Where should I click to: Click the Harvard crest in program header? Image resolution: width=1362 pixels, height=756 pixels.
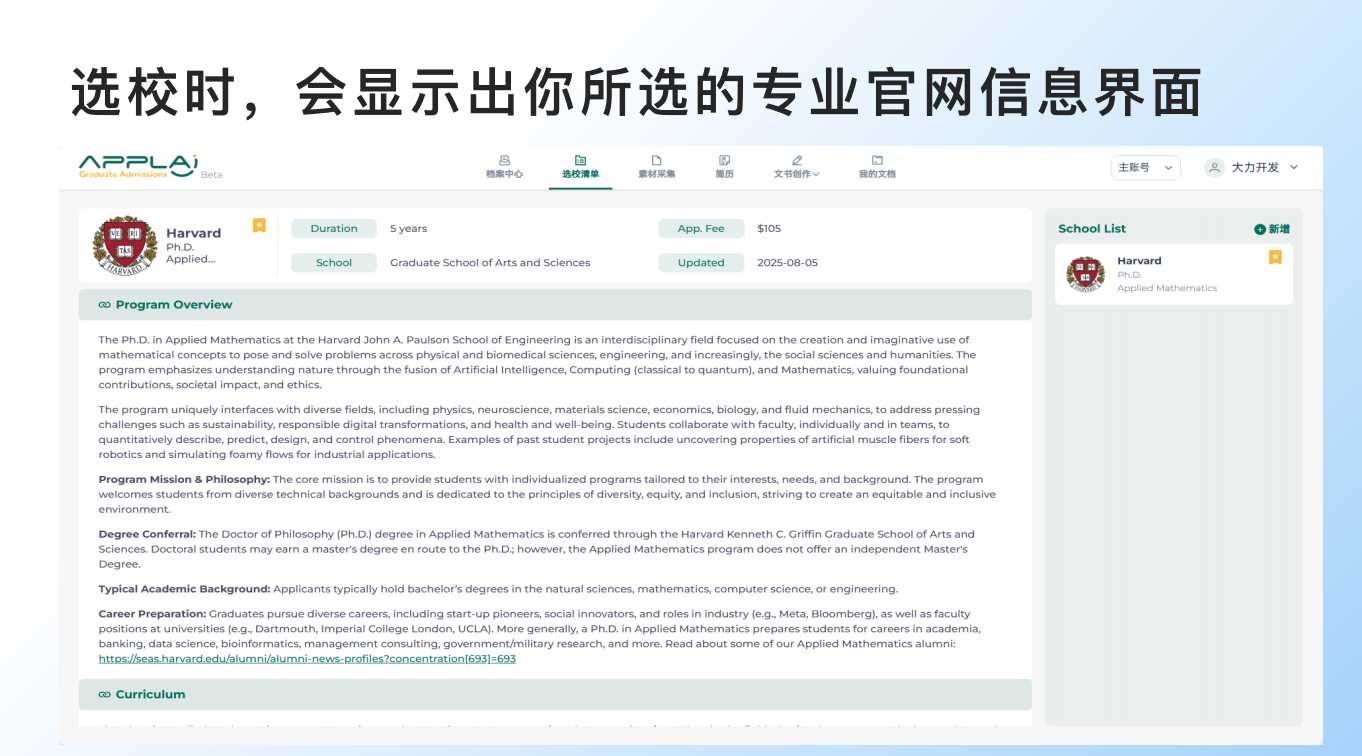coord(124,246)
